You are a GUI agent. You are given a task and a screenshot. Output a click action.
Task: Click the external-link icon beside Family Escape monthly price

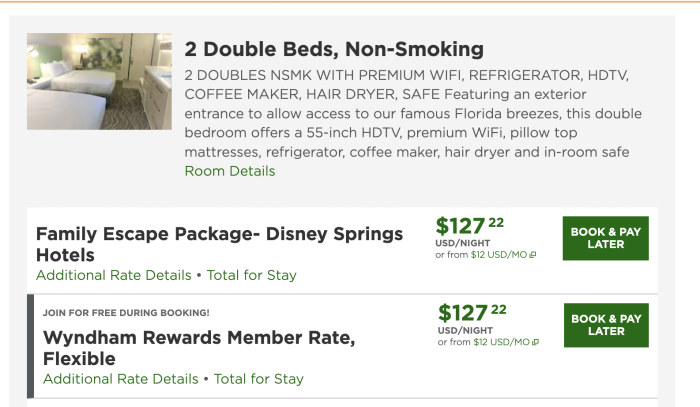[x=533, y=255]
